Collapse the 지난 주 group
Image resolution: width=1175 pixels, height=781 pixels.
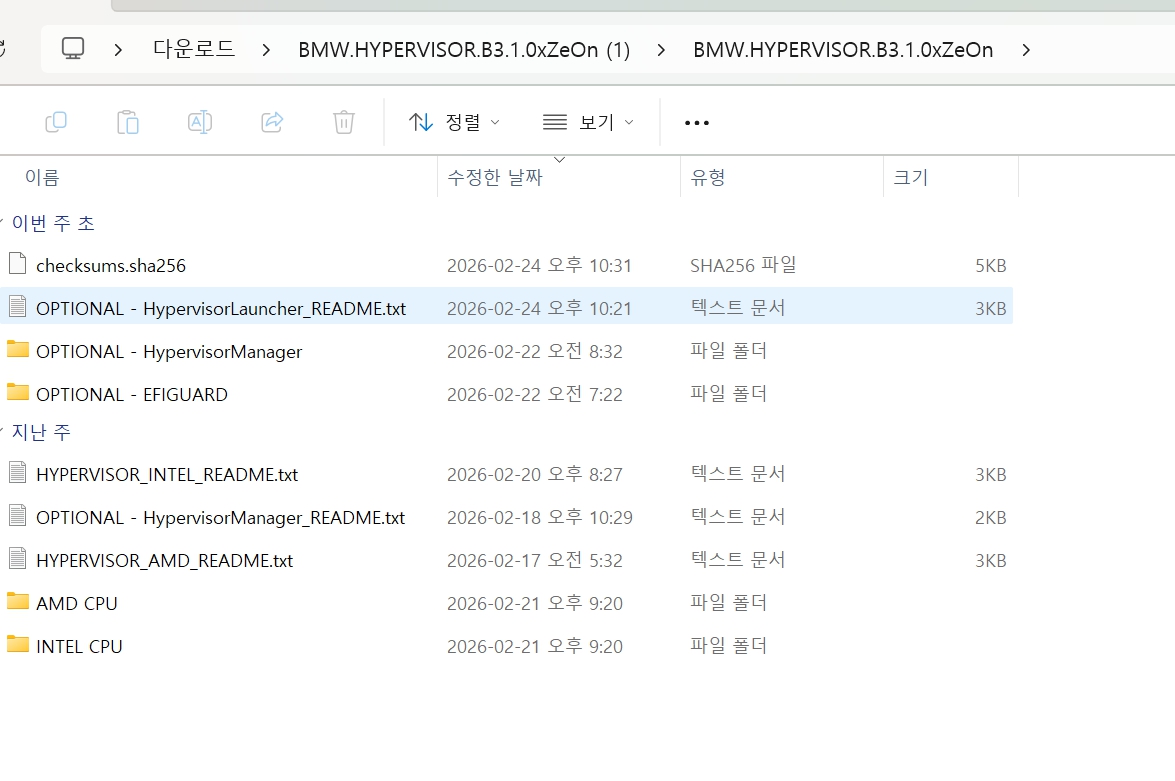(3, 432)
